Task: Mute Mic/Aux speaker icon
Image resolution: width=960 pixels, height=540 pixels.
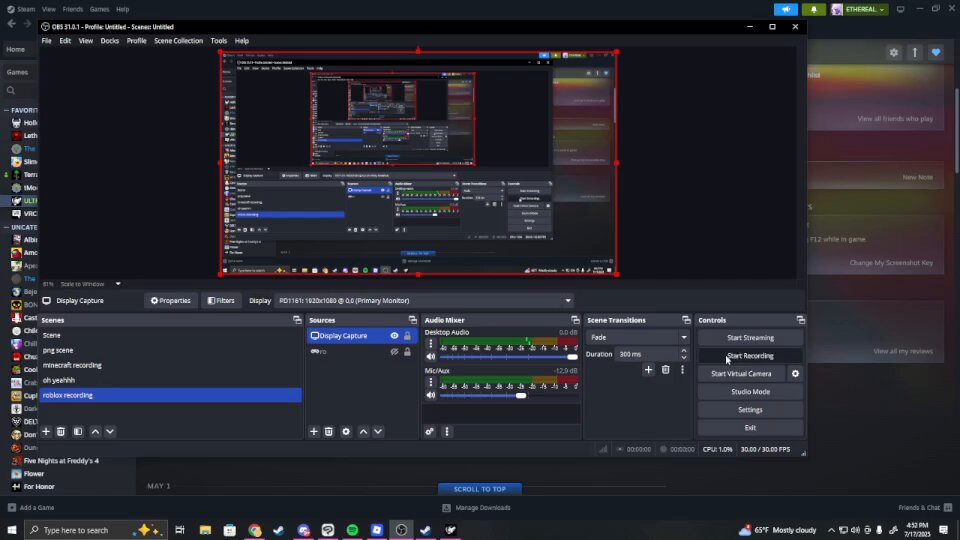Action: click(x=430, y=396)
